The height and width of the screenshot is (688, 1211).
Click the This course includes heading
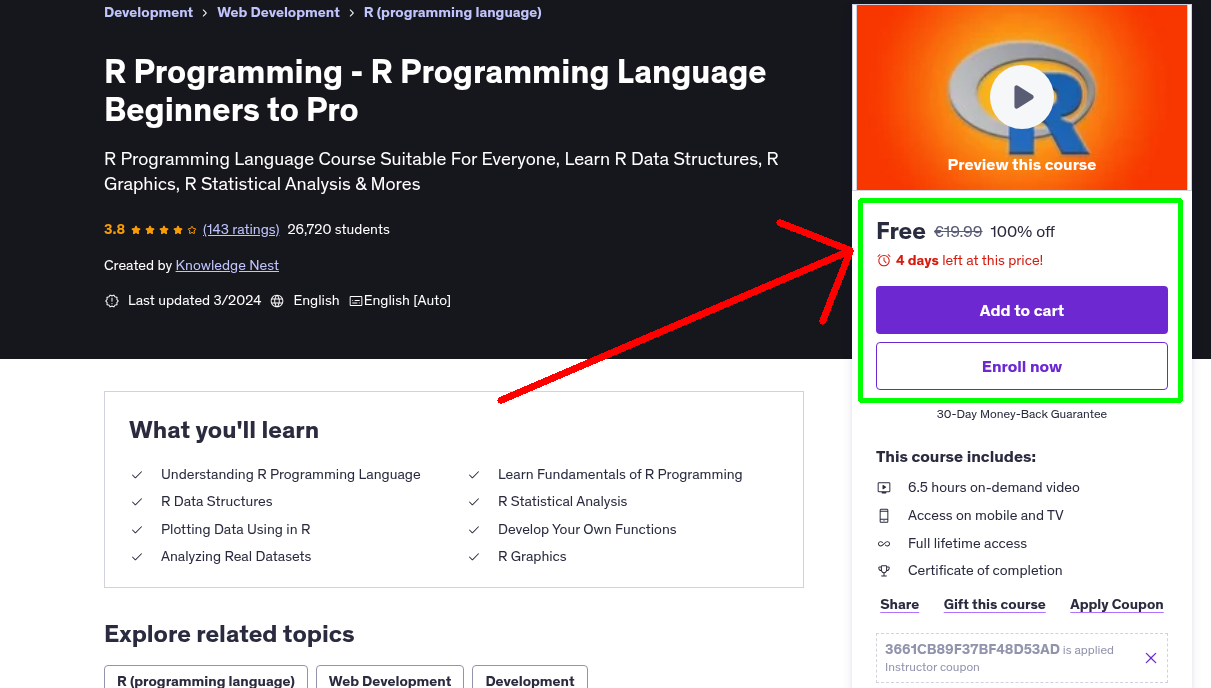[x=956, y=457]
